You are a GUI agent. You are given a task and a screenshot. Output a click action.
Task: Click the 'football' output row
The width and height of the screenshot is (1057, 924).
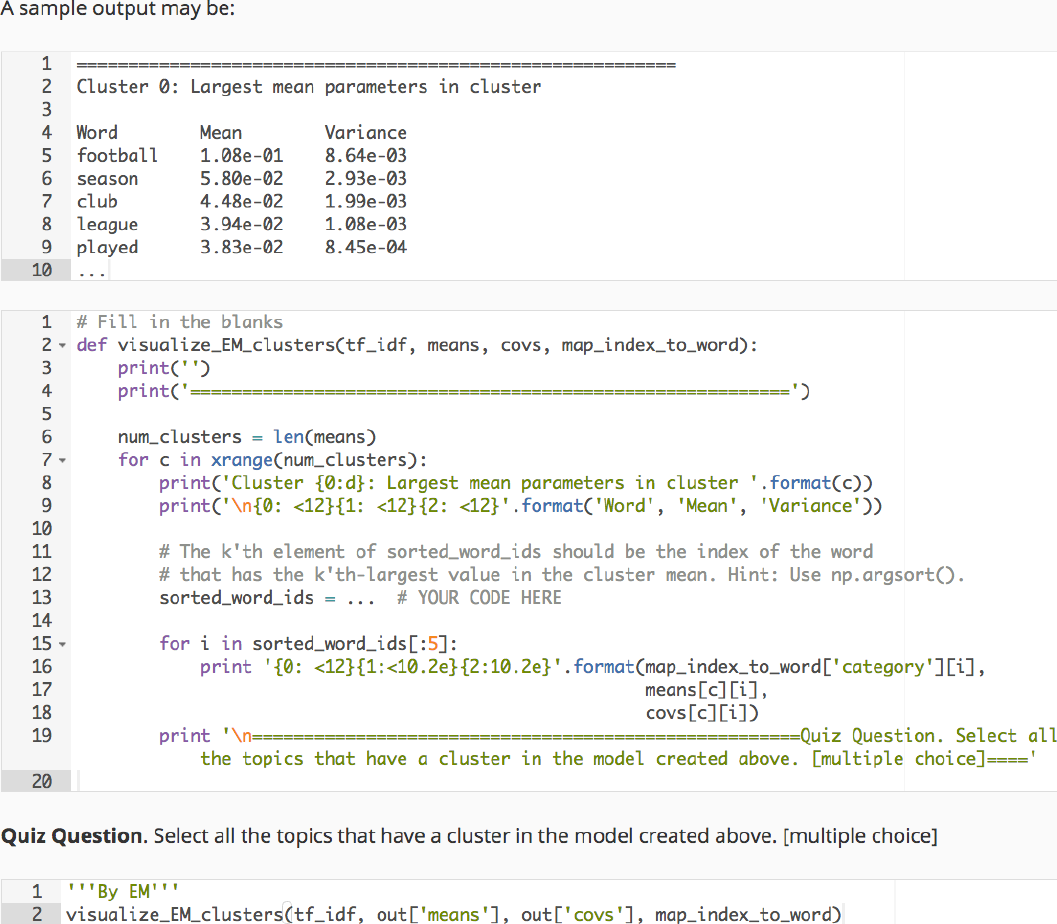point(241,156)
